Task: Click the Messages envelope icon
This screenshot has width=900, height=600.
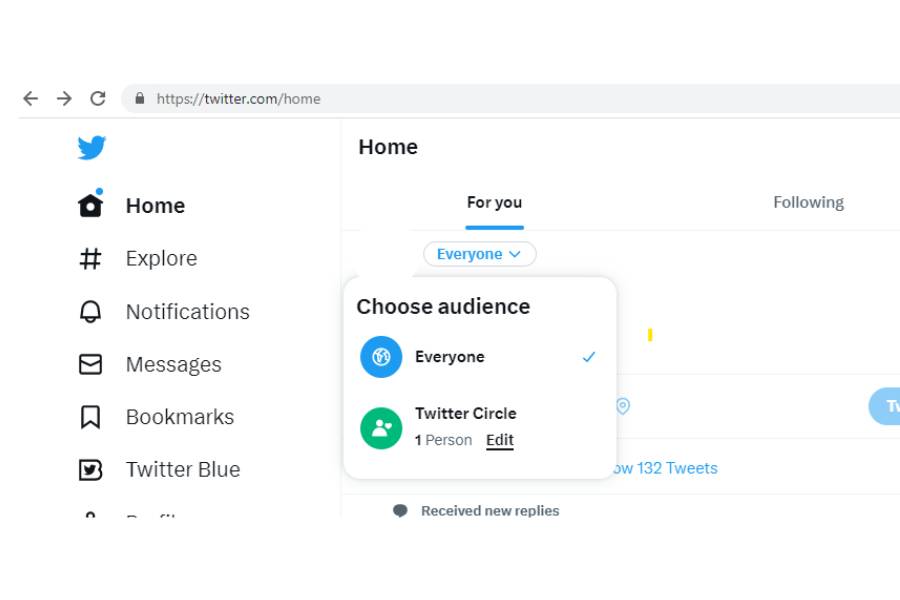Action: click(x=90, y=364)
